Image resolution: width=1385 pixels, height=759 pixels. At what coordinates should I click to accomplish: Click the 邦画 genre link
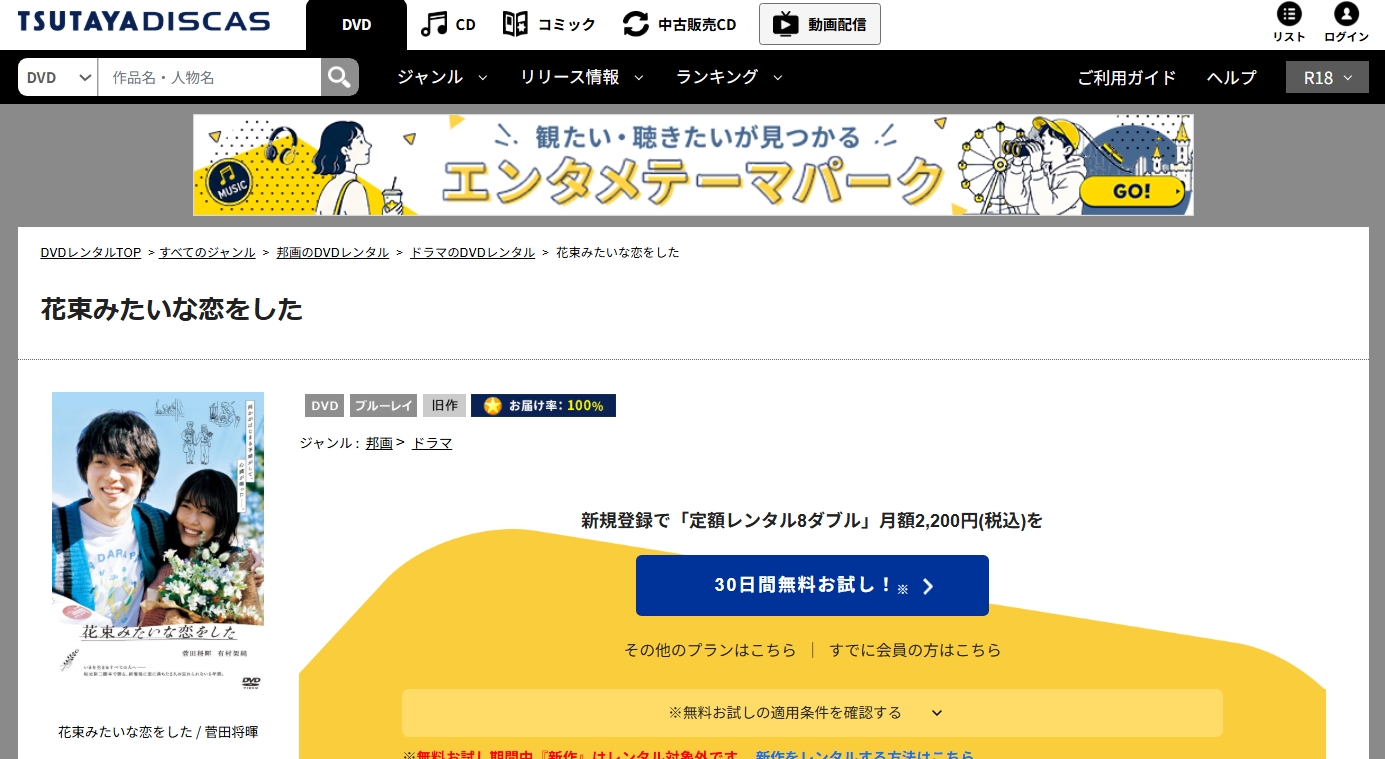(x=379, y=443)
